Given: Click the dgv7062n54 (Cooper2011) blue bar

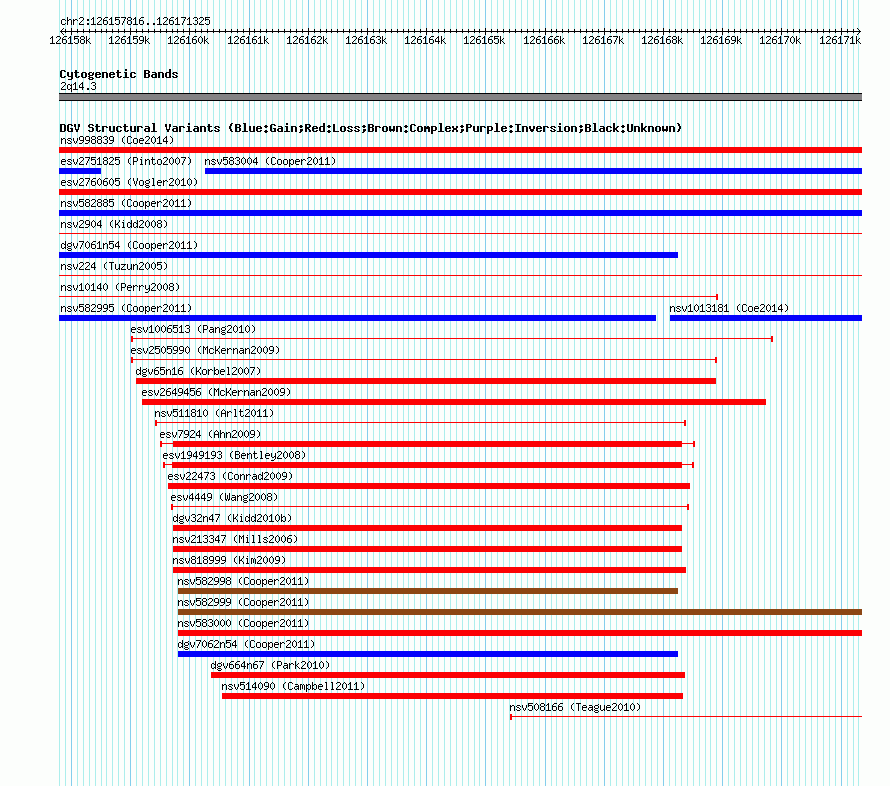Looking at the screenshot, I should coord(428,654).
